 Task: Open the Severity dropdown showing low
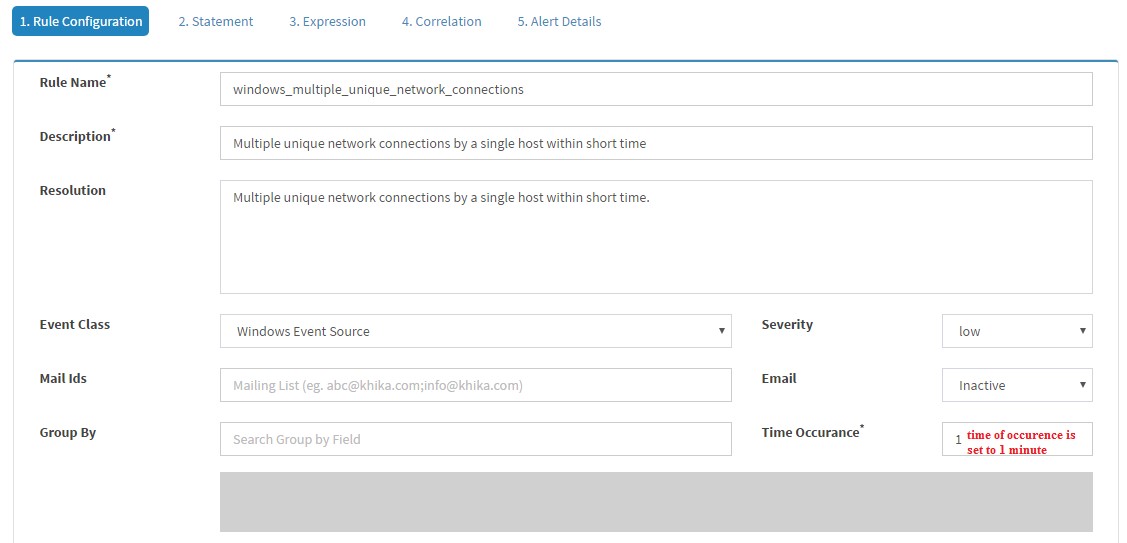tap(1017, 331)
